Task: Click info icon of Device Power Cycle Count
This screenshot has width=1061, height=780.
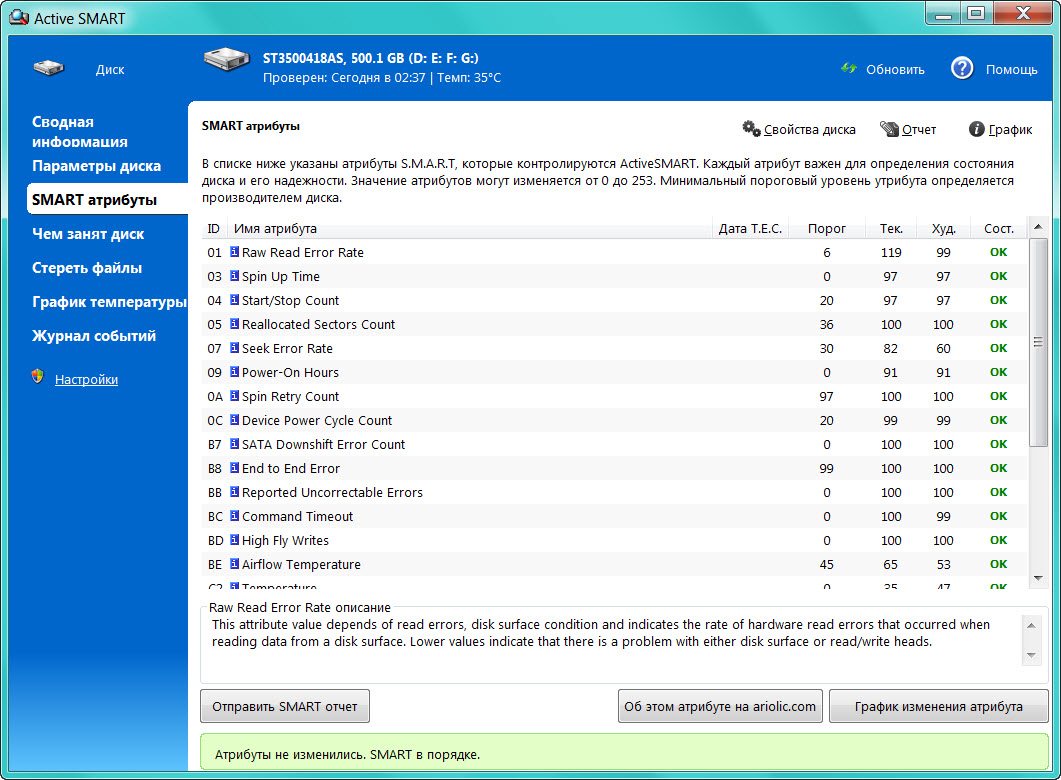Action: tap(234, 419)
